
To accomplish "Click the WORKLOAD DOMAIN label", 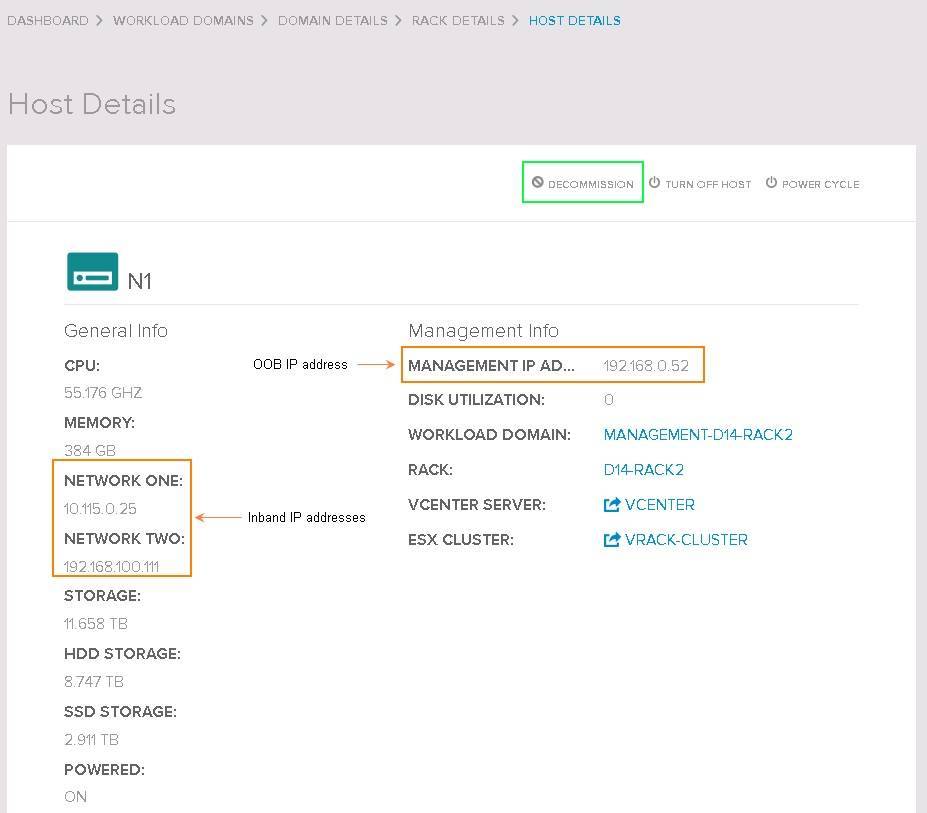I will coord(490,435).
